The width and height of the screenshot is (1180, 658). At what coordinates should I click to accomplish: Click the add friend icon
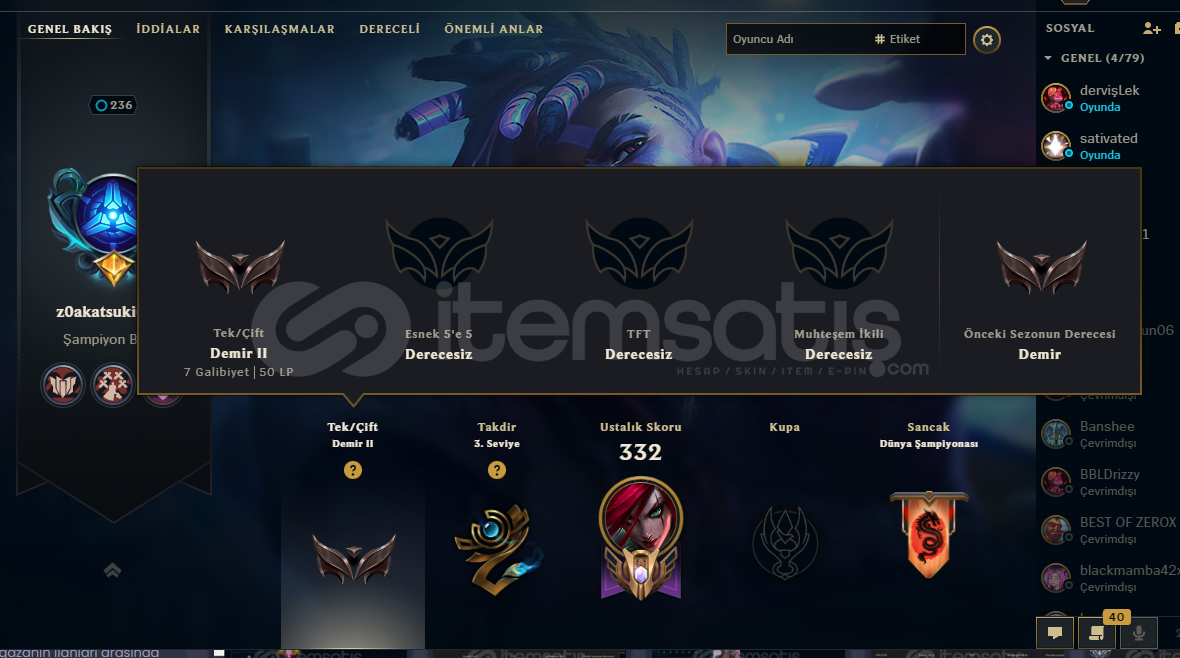(x=1151, y=29)
